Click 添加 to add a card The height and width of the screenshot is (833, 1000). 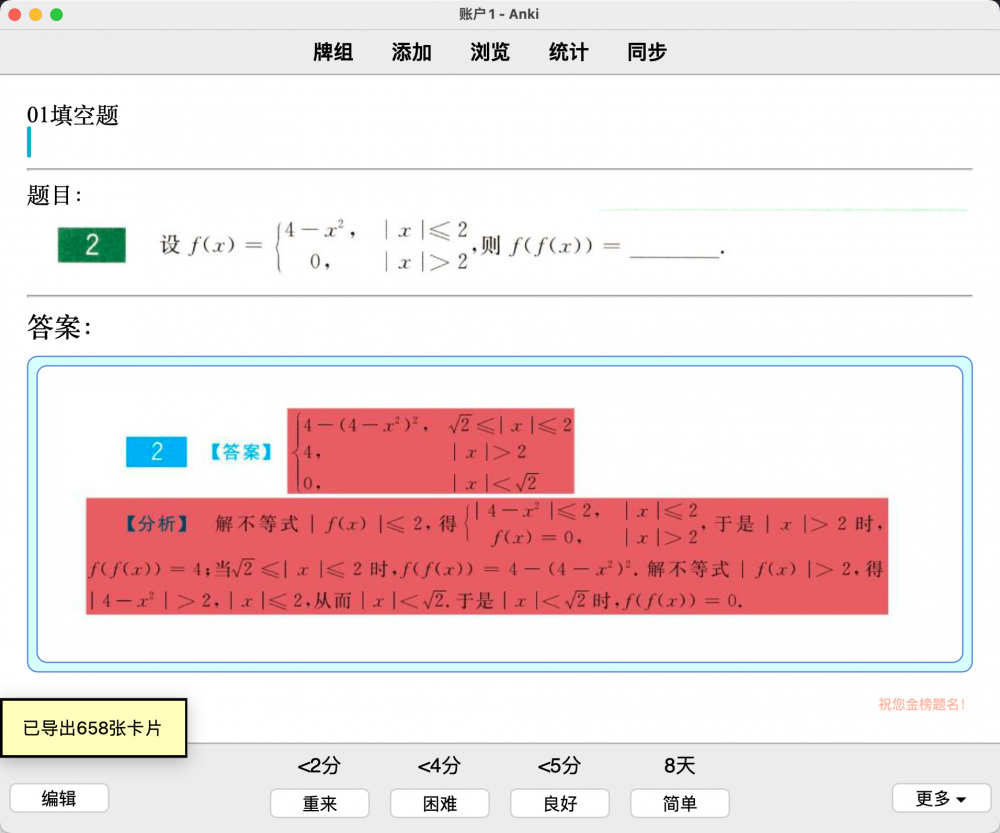(x=411, y=52)
